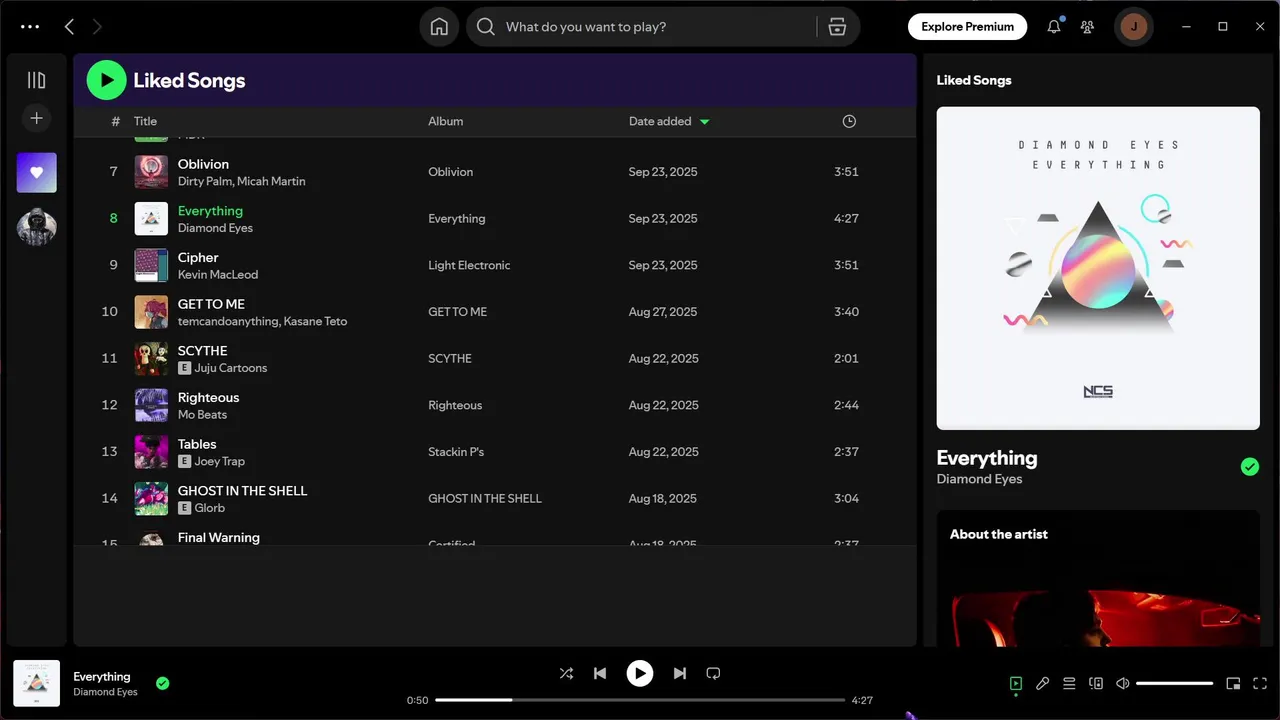Screen dimensions: 1280x720
Task: Create a playlist with the plus button
Action: tap(37, 118)
